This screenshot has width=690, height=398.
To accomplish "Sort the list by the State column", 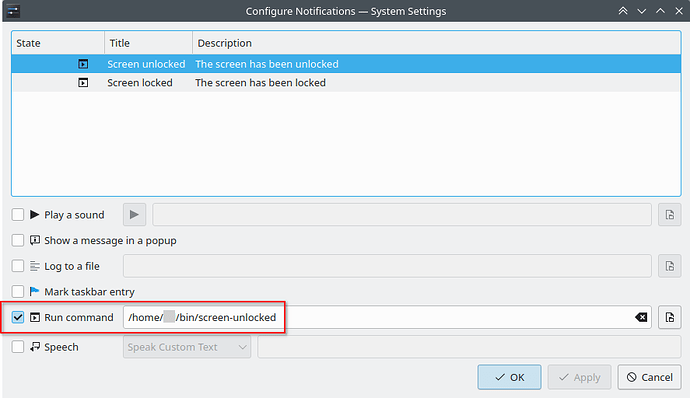I will click(58, 43).
